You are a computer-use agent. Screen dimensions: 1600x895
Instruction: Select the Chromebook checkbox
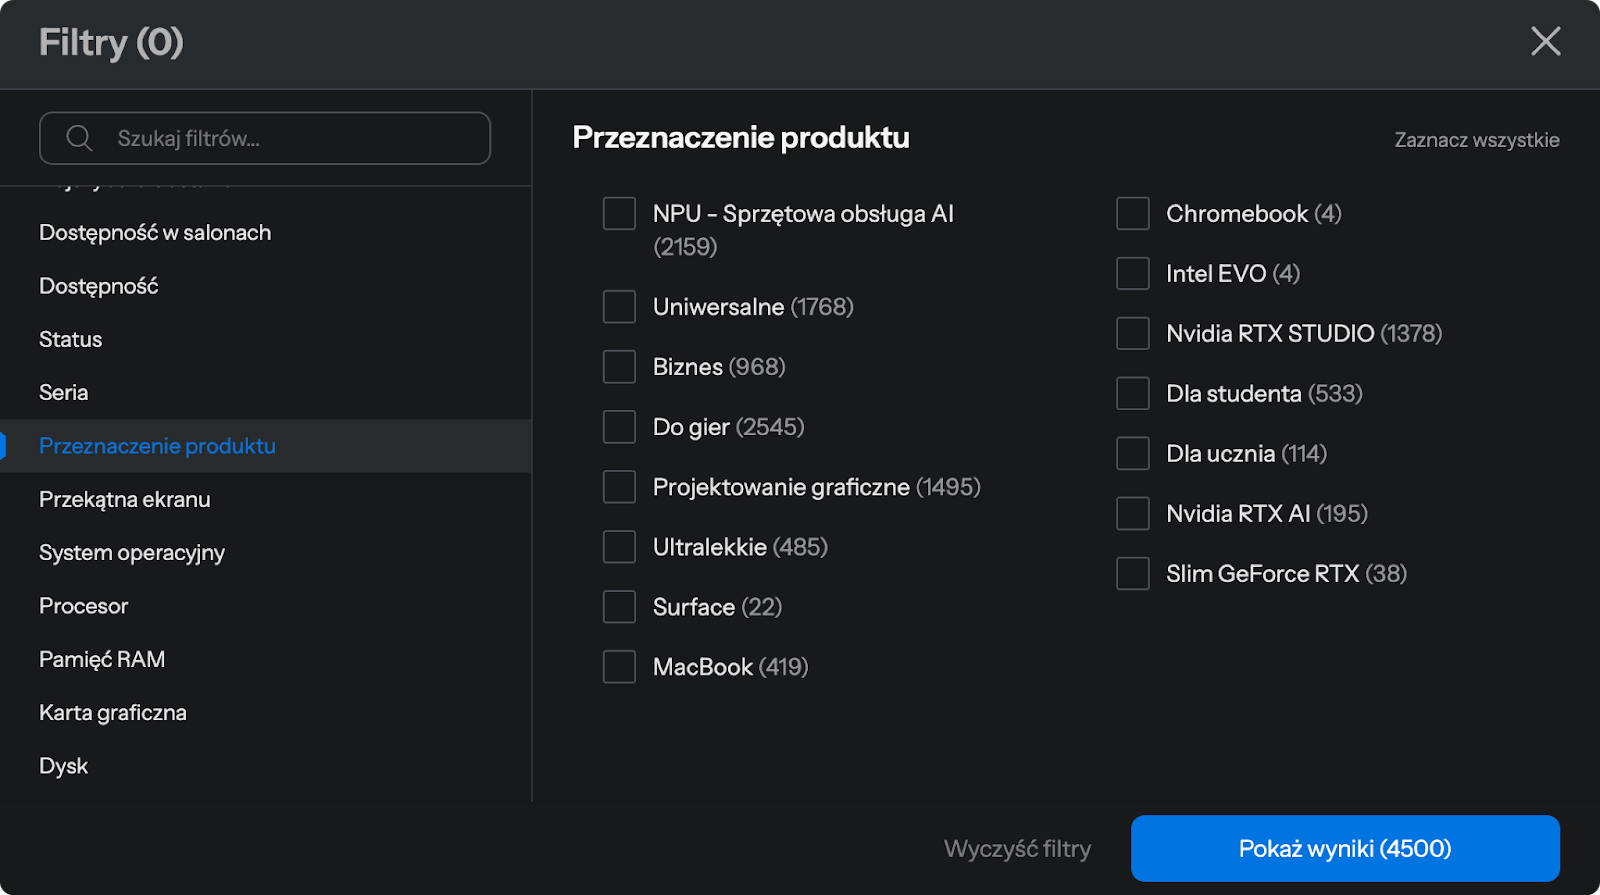click(1132, 214)
